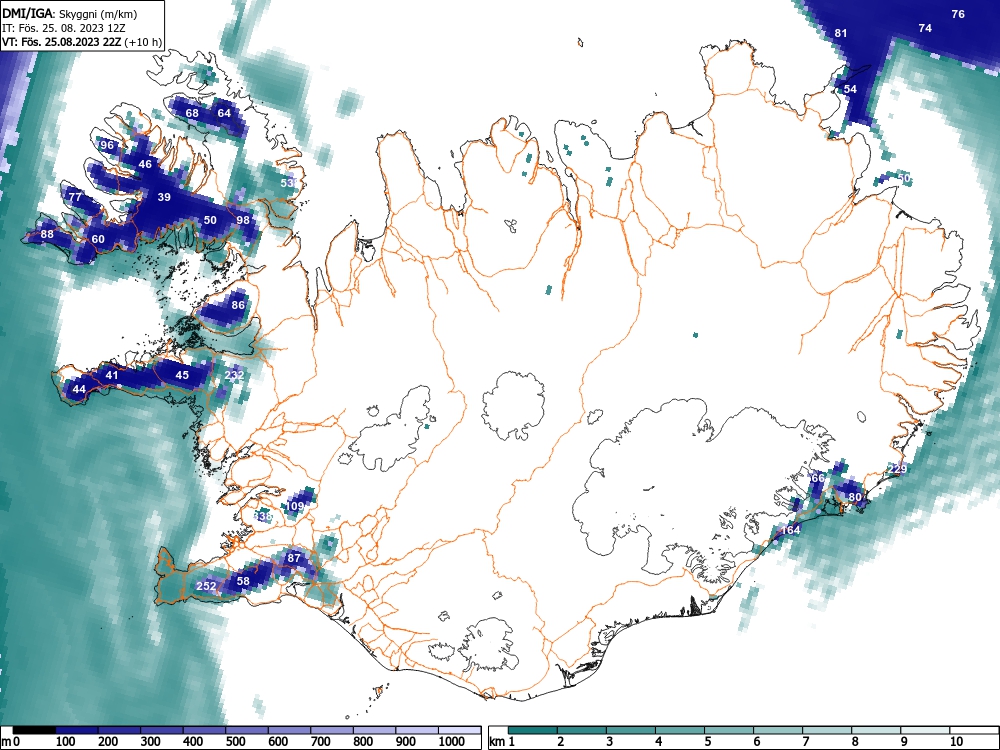Click the visibility value 109 on the map
Viewport: 1000px width, 750px height.
click(295, 506)
